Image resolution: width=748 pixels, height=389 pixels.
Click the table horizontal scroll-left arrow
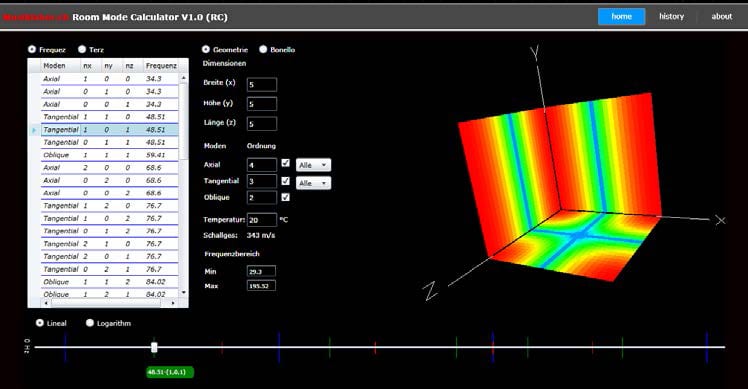coord(46,303)
